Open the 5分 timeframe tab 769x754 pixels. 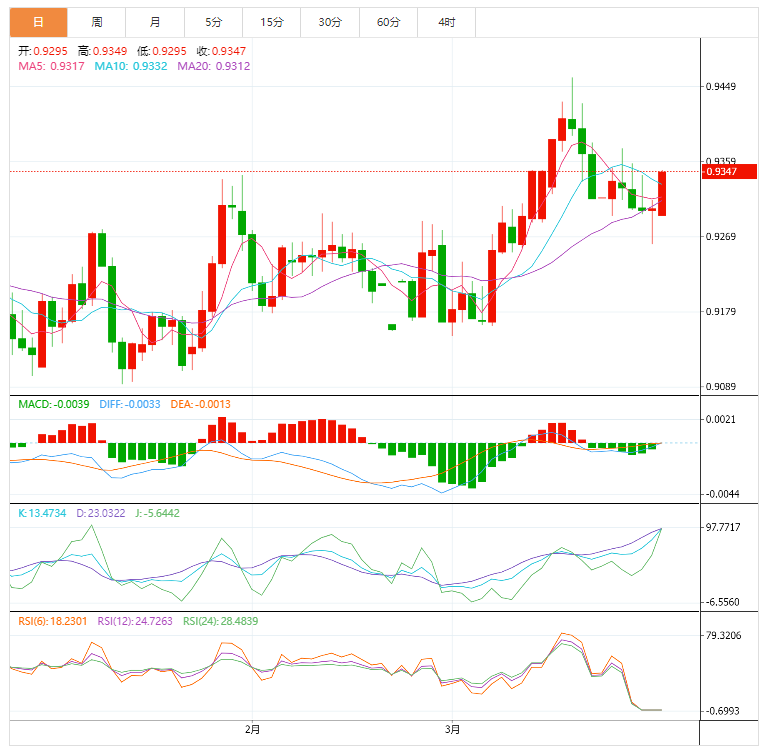point(213,22)
